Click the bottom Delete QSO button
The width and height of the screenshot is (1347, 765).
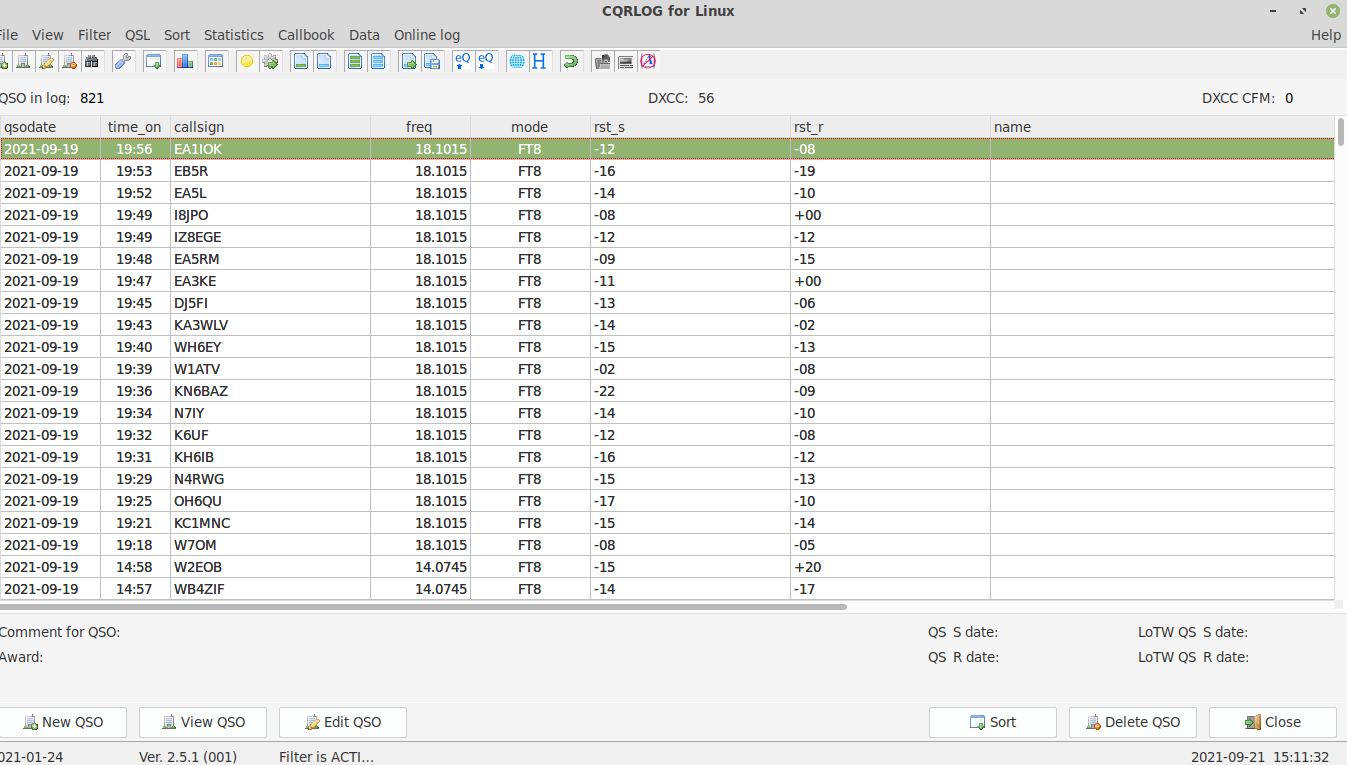[1133, 722]
